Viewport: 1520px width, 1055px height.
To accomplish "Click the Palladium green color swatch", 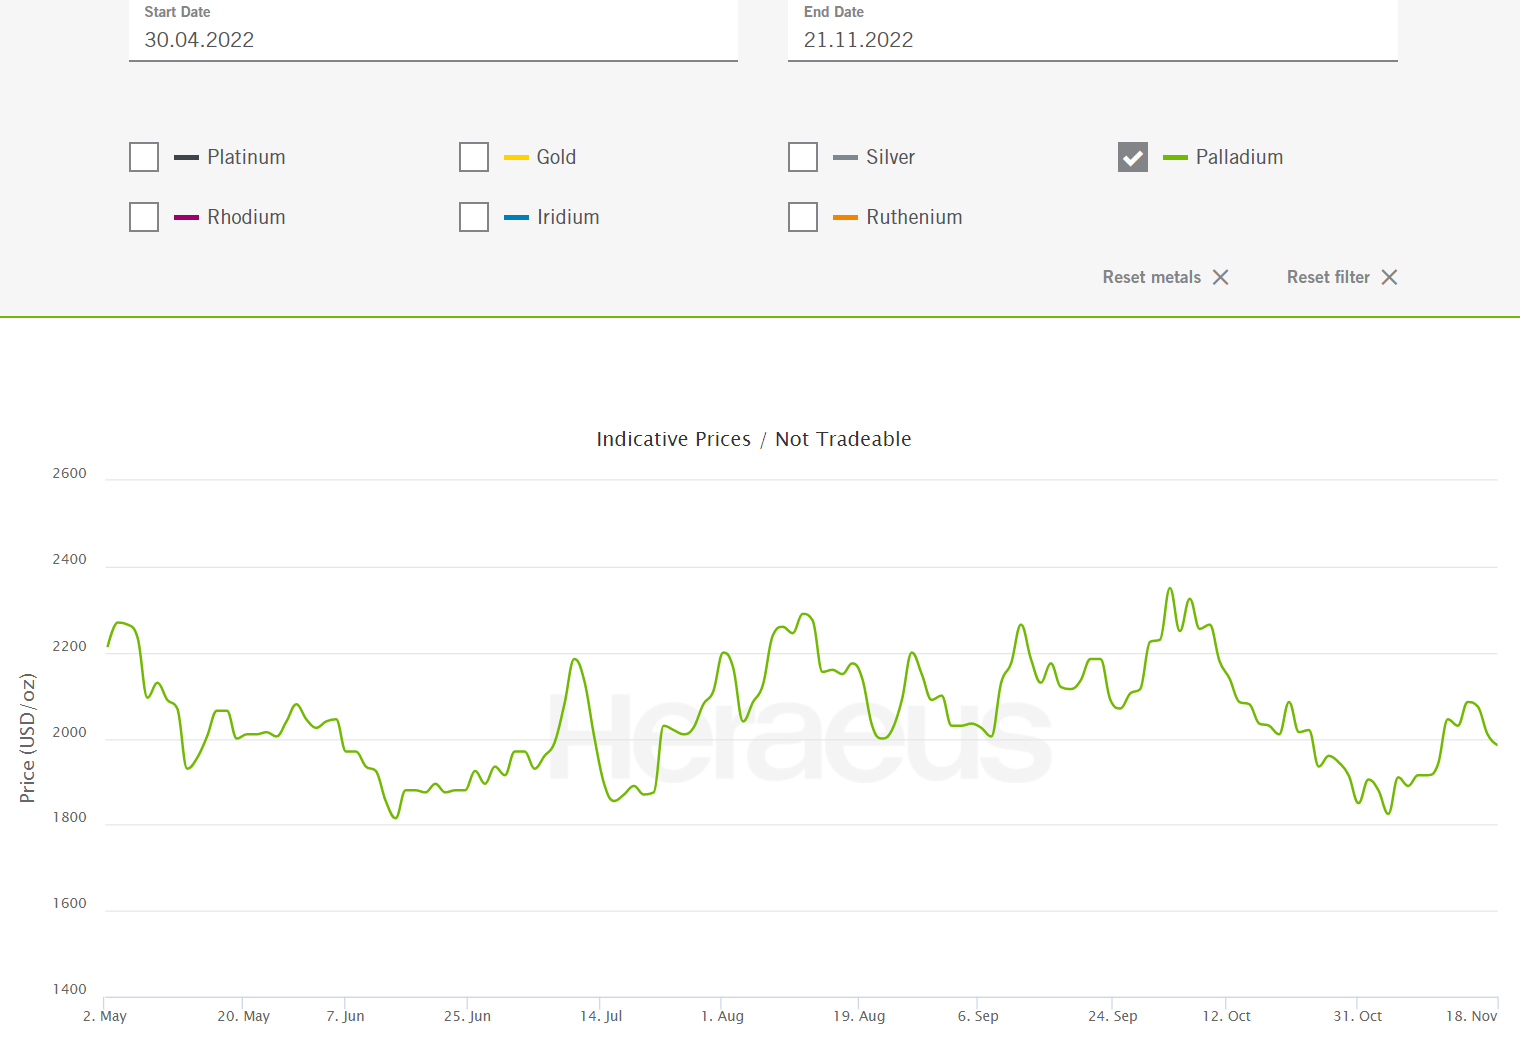I will tap(1175, 157).
